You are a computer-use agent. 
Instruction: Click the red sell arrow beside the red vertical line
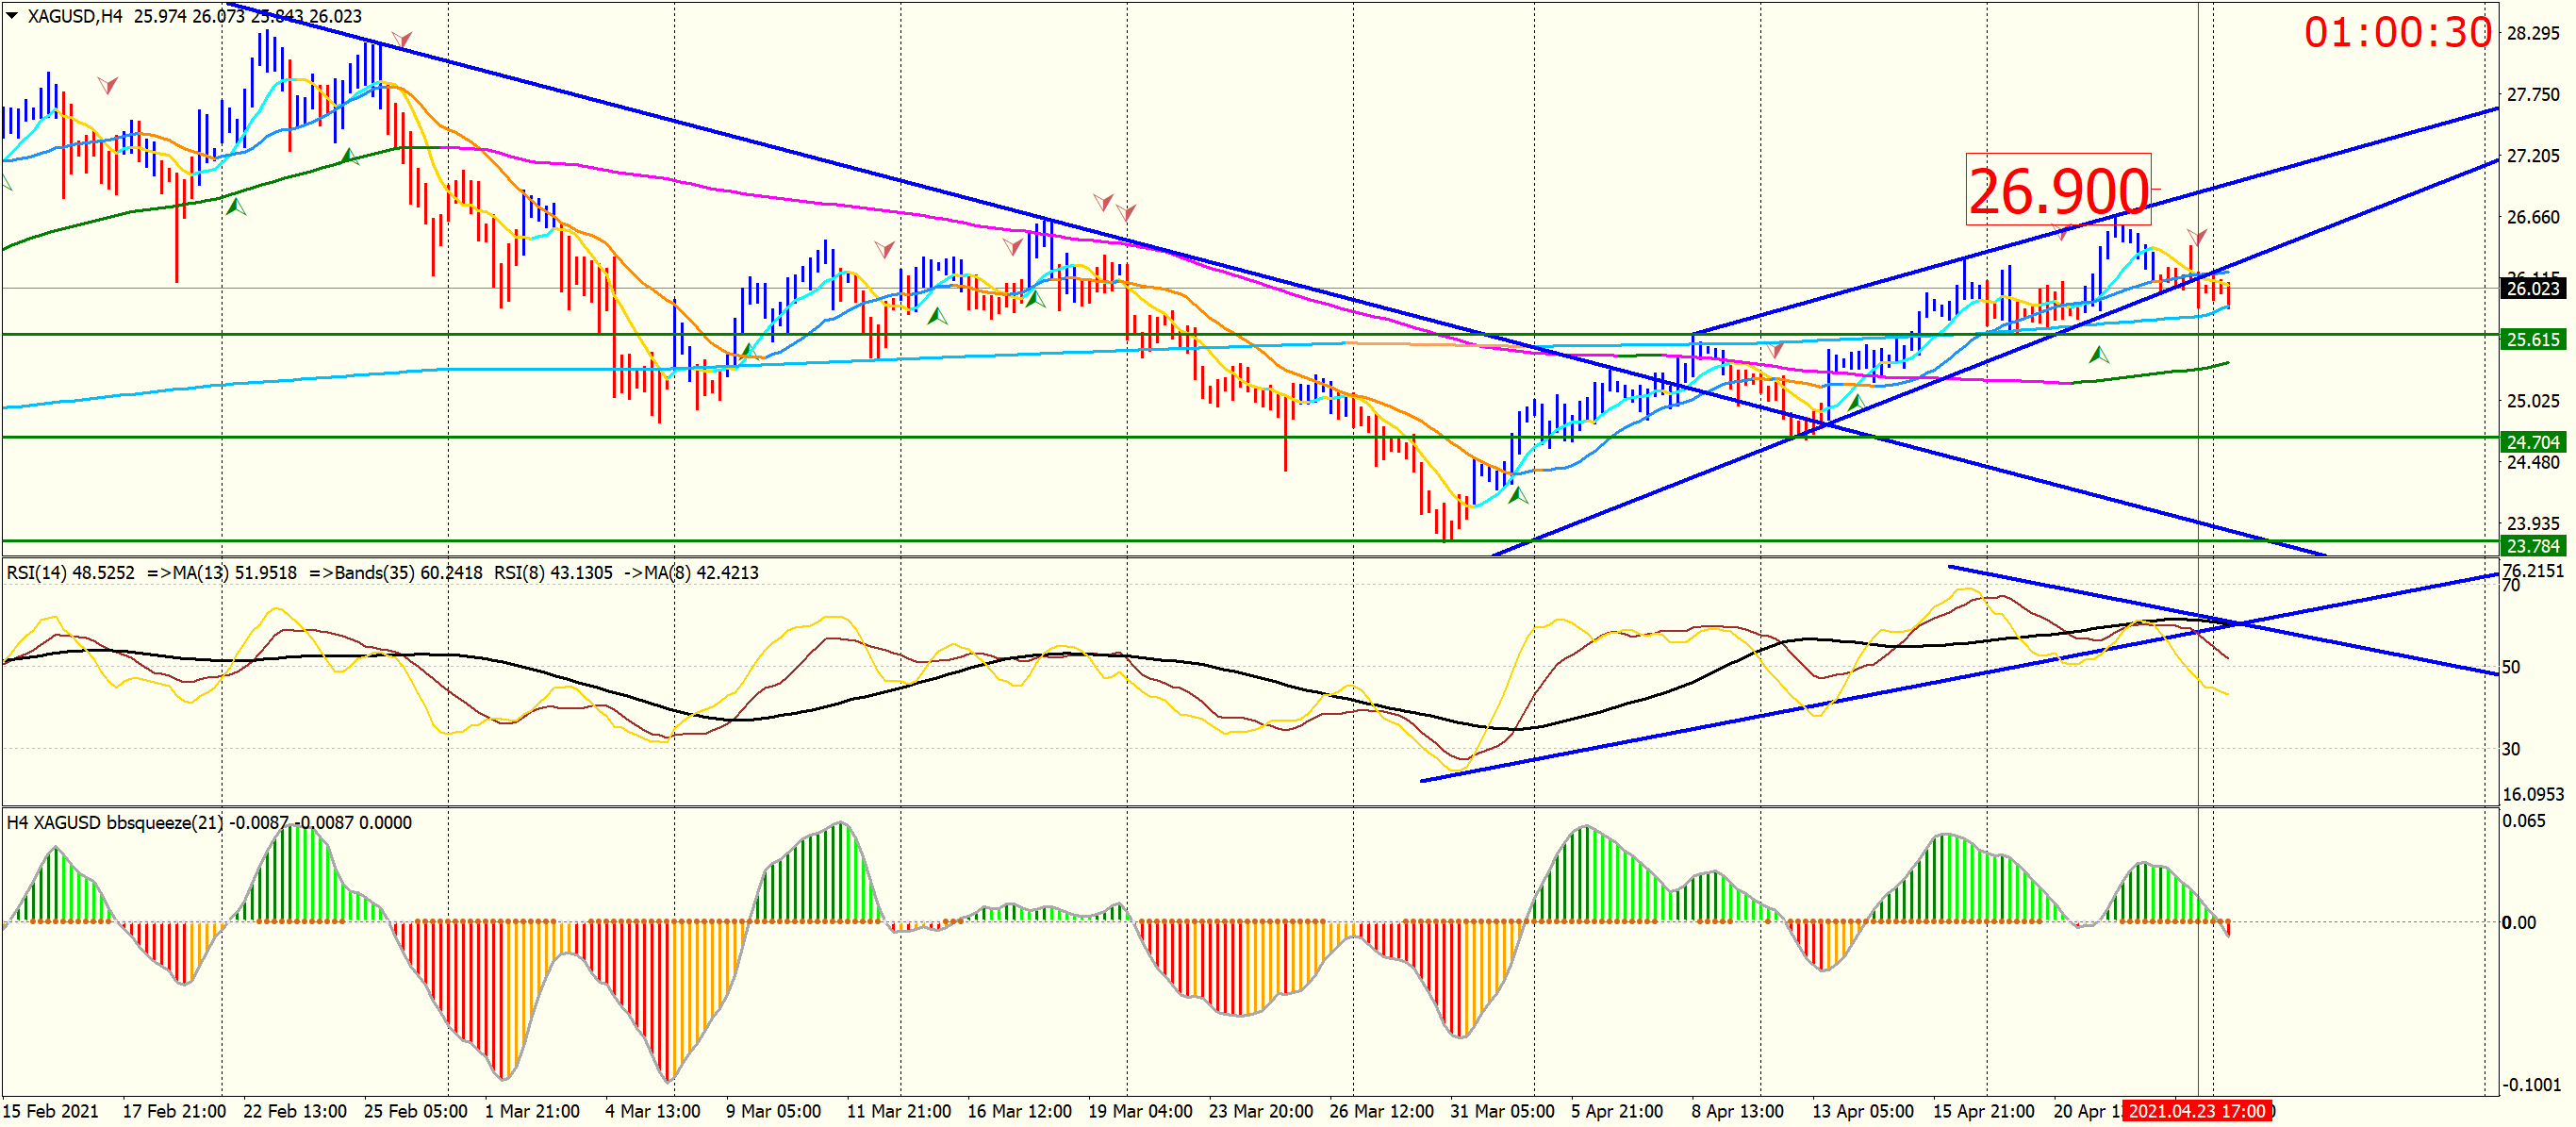tap(2196, 237)
